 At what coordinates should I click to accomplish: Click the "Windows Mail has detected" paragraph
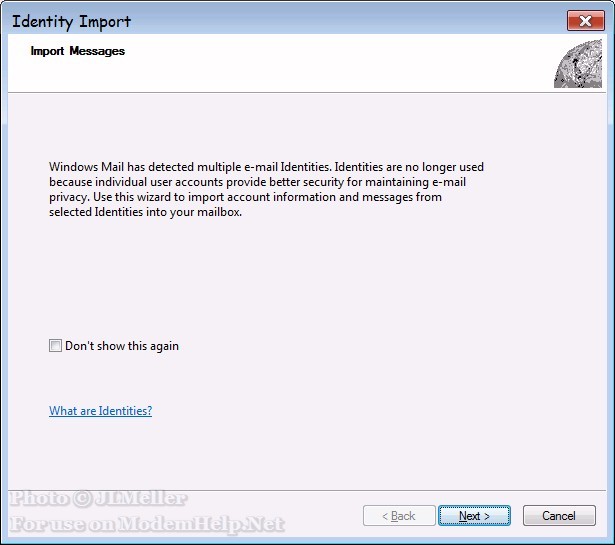266,189
